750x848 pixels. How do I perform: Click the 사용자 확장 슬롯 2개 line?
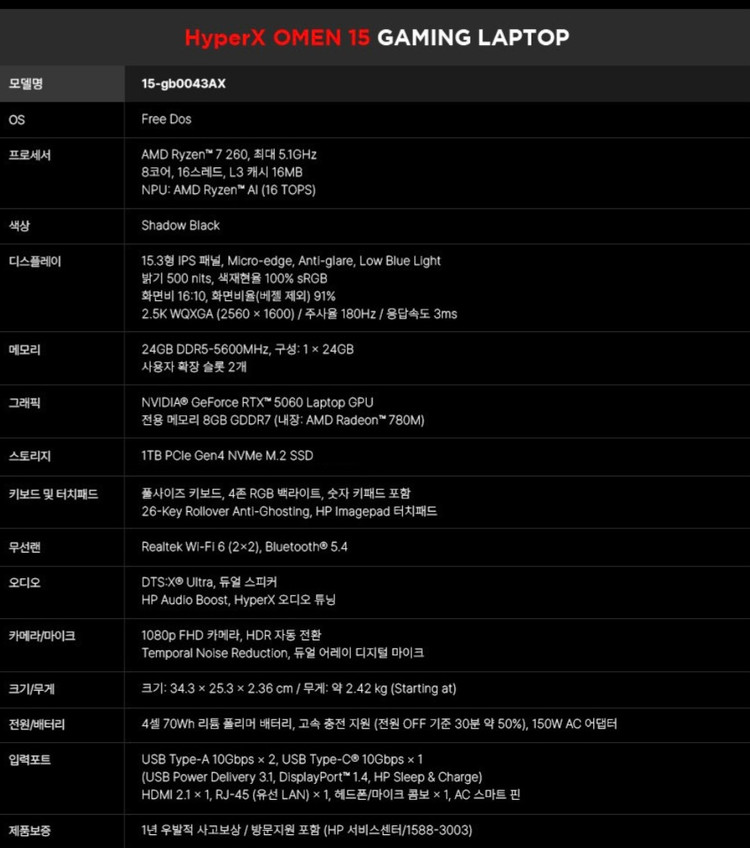[x=194, y=367]
